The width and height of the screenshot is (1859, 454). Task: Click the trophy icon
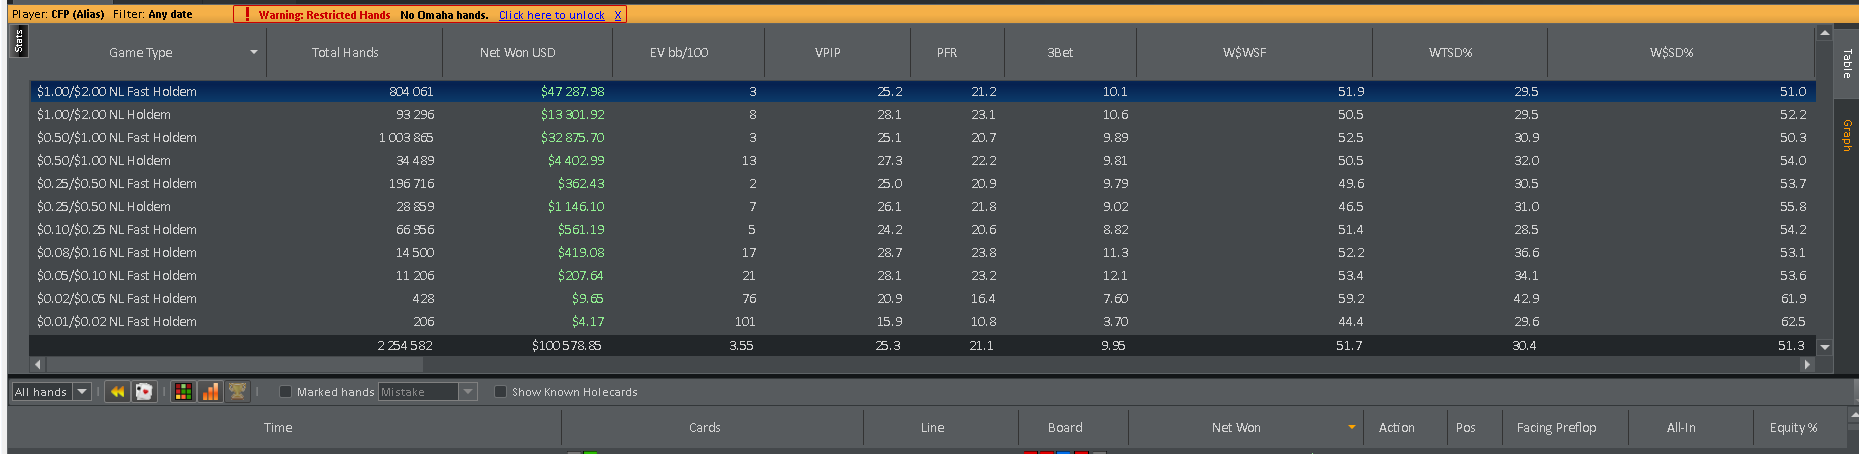click(x=237, y=392)
